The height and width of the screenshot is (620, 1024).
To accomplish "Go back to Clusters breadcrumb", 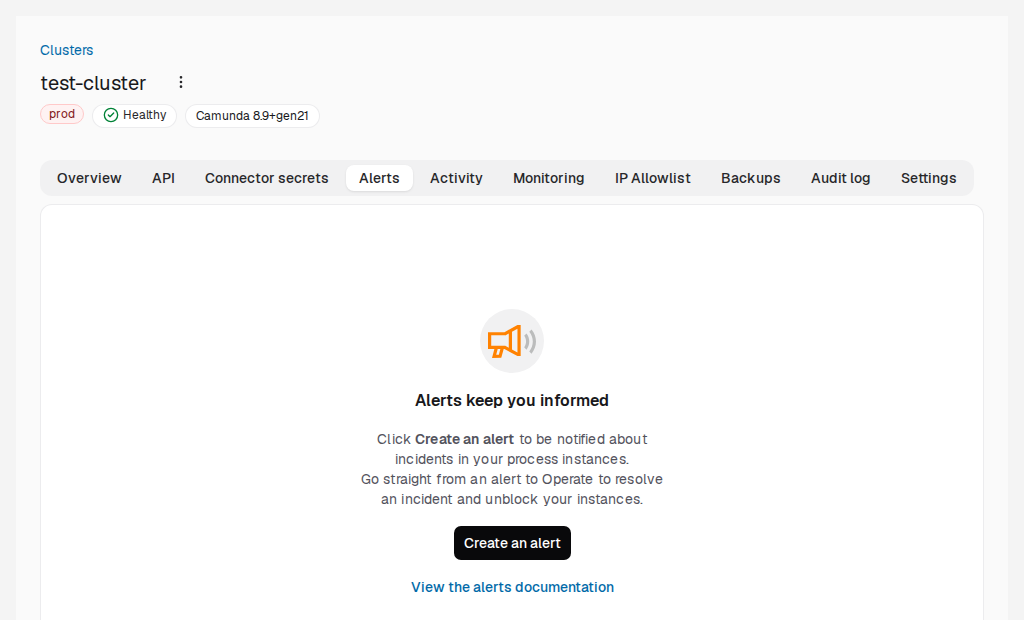I will pyautogui.click(x=67, y=50).
